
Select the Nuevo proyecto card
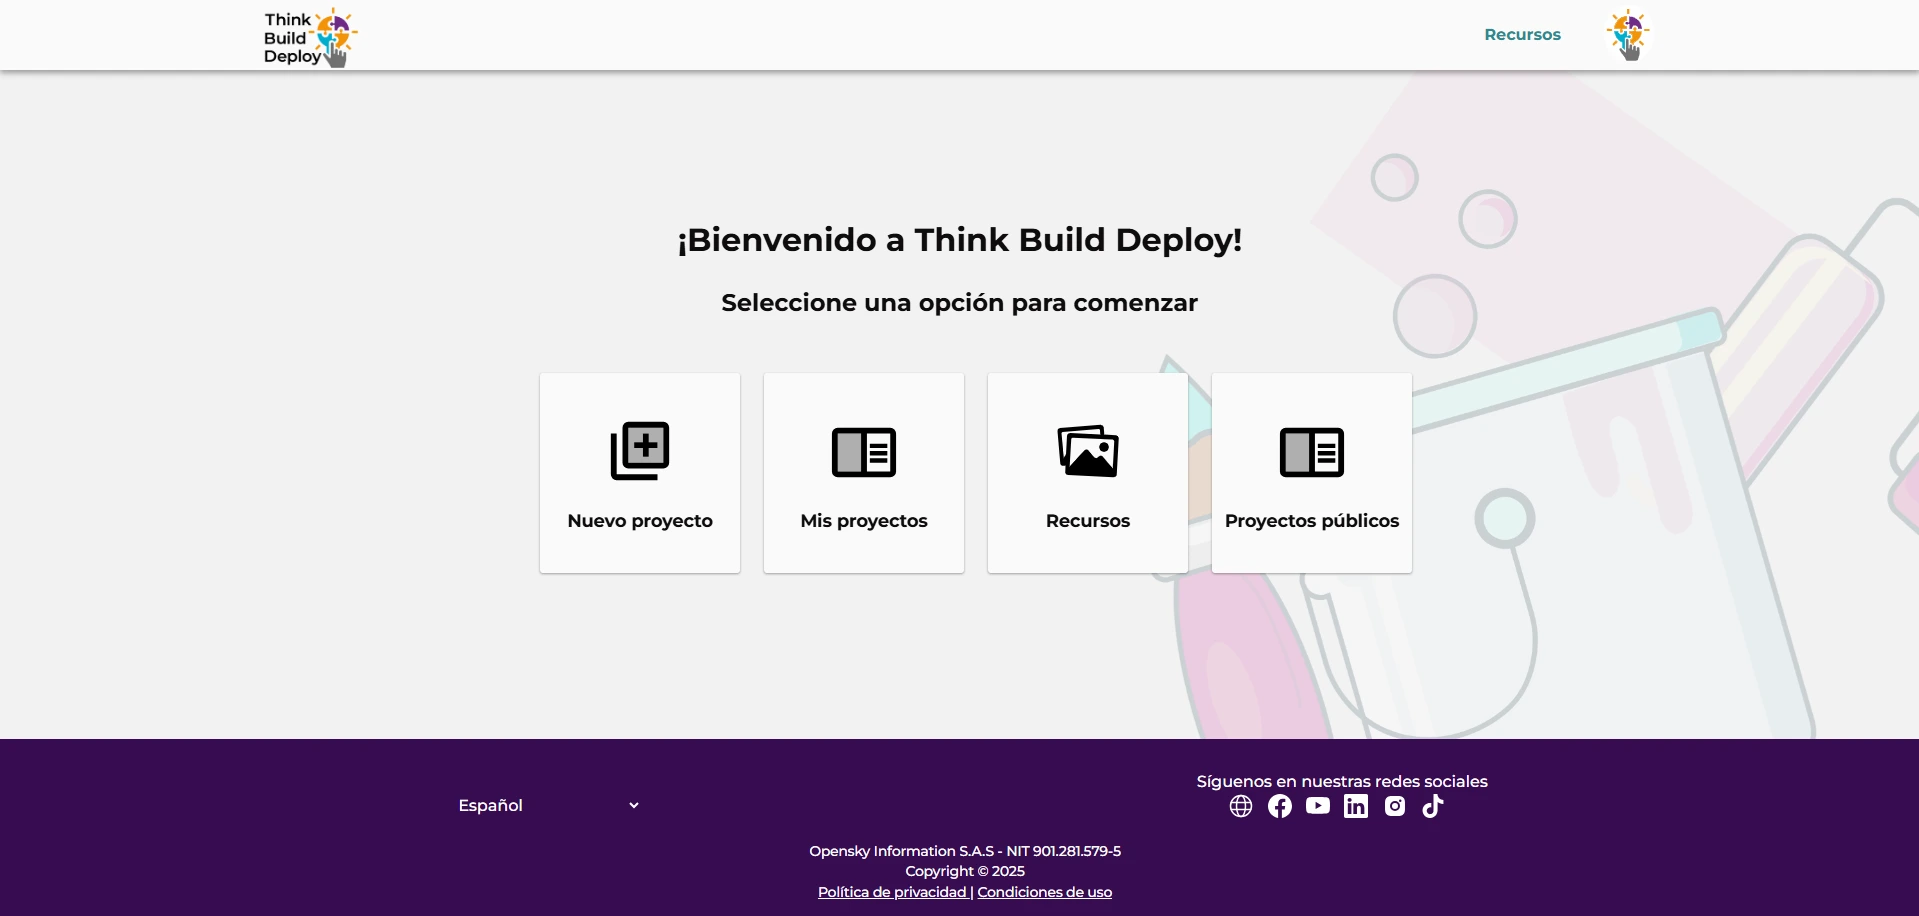pyautogui.click(x=640, y=472)
